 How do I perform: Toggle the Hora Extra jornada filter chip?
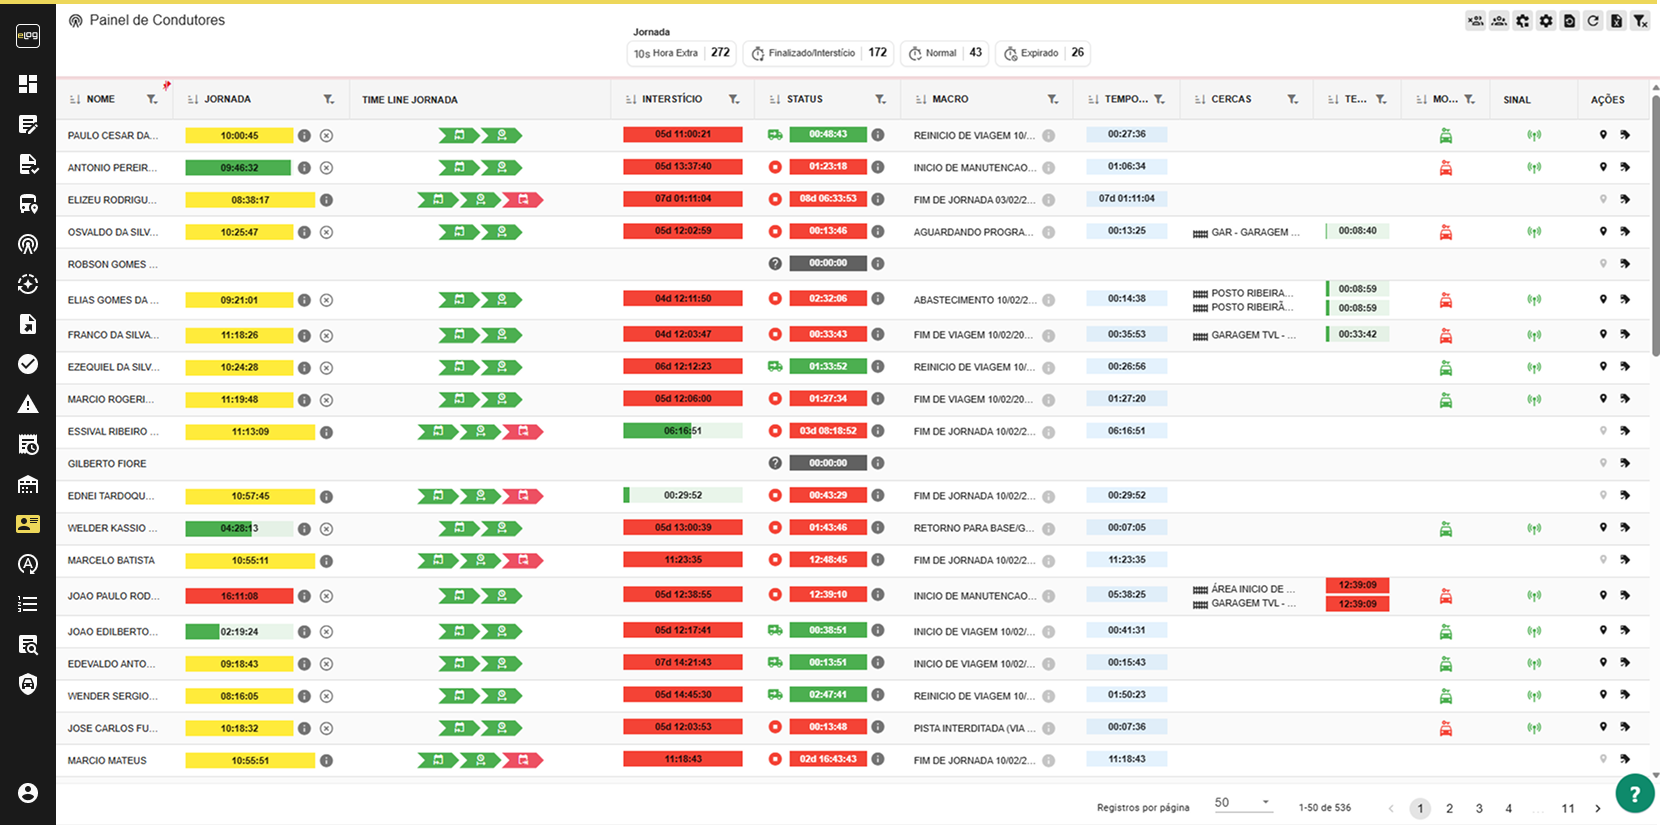click(680, 53)
